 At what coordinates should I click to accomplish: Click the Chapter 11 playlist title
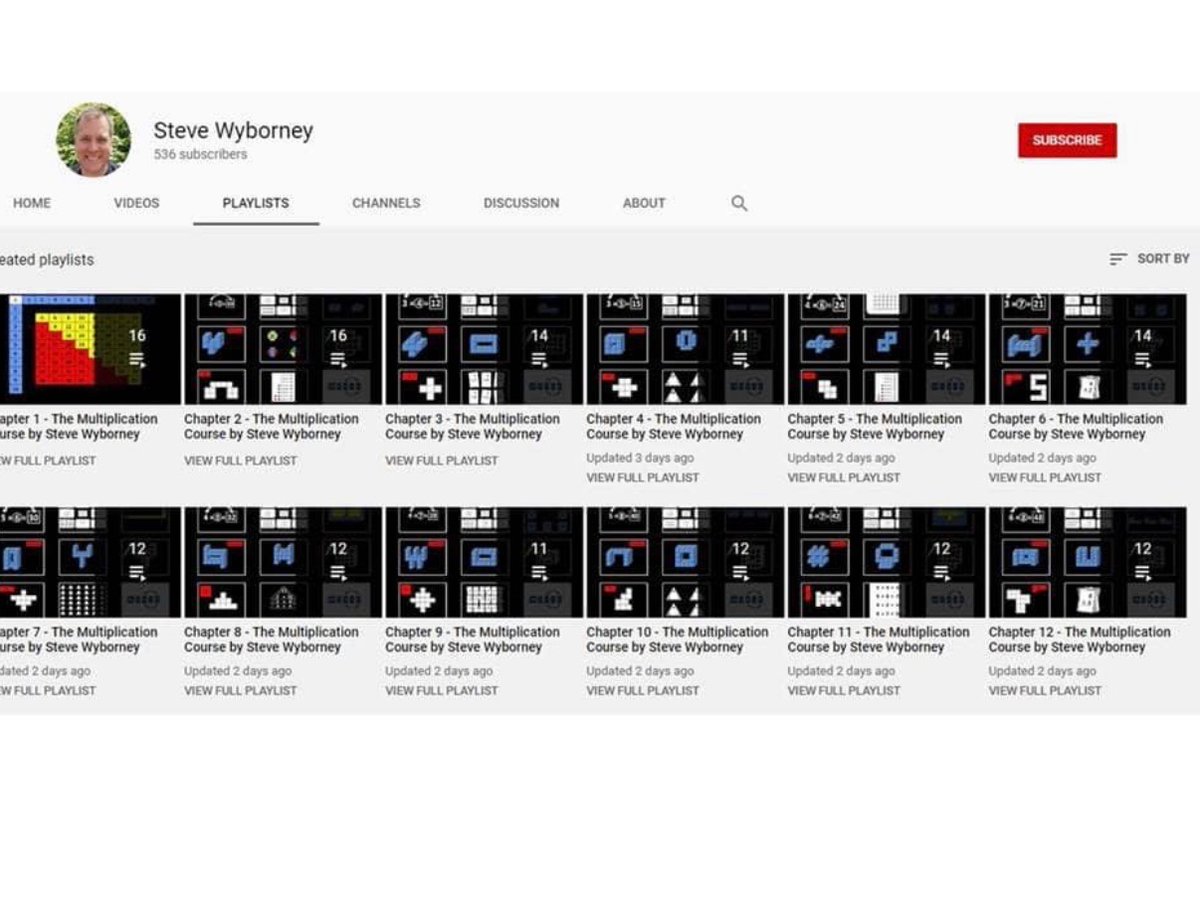(879, 640)
